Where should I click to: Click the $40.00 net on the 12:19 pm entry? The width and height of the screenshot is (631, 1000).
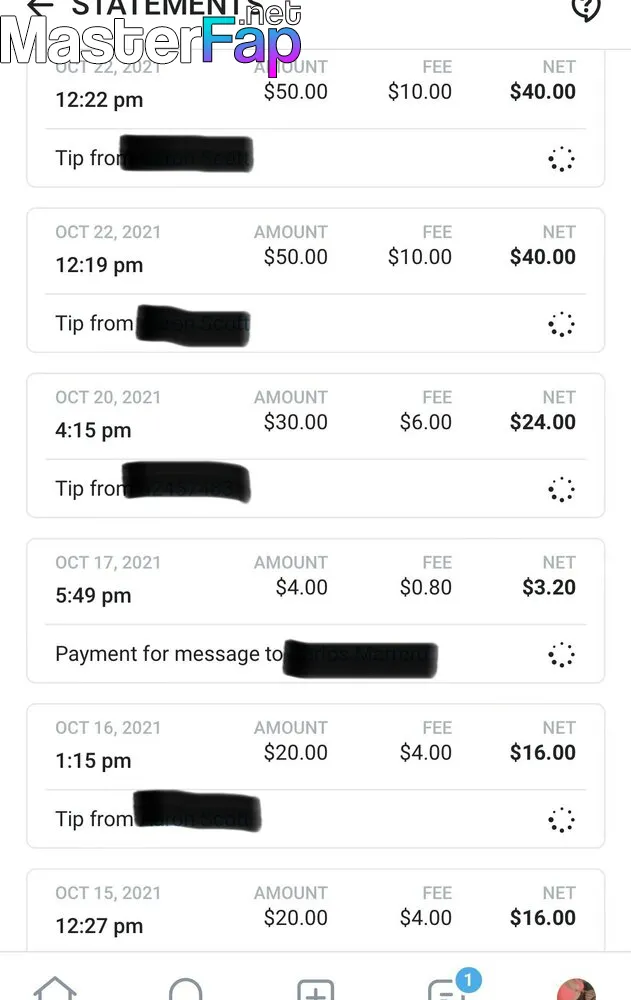coord(542,257)
